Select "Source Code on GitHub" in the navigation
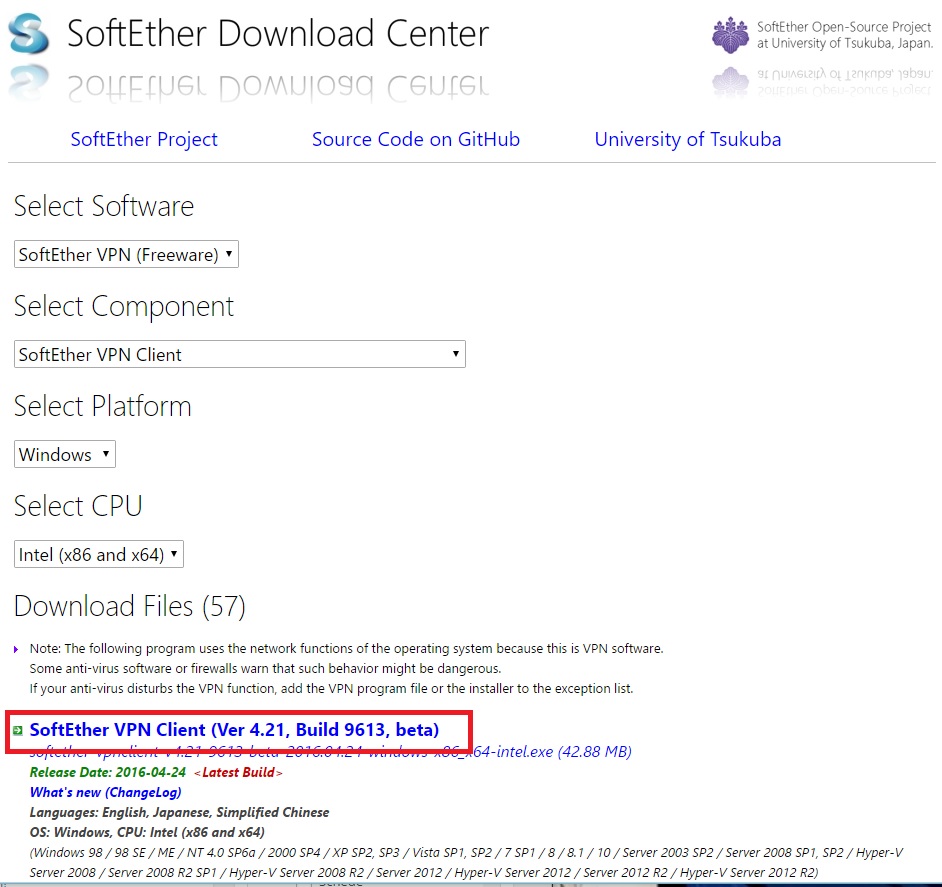Viewport: 942px width, 887px height. tap(416, 139)
